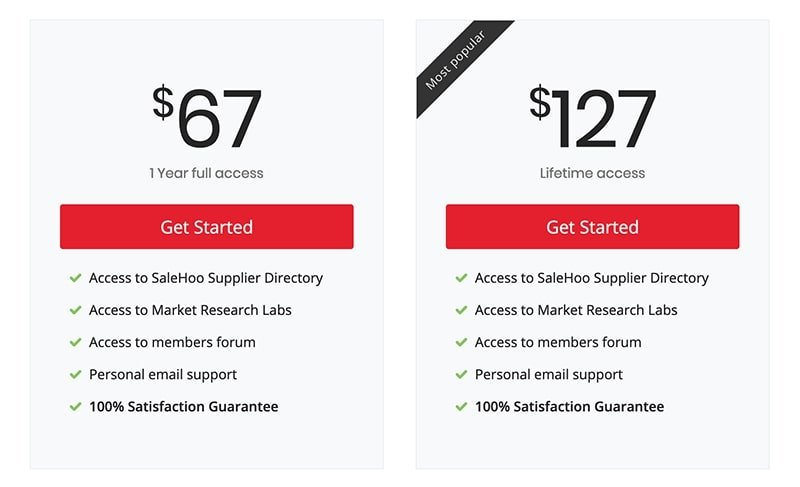Click checkmark beside Supplier Directory in $67 plan
The height and width of the screenshot is (487, 800).
[76, 278]
